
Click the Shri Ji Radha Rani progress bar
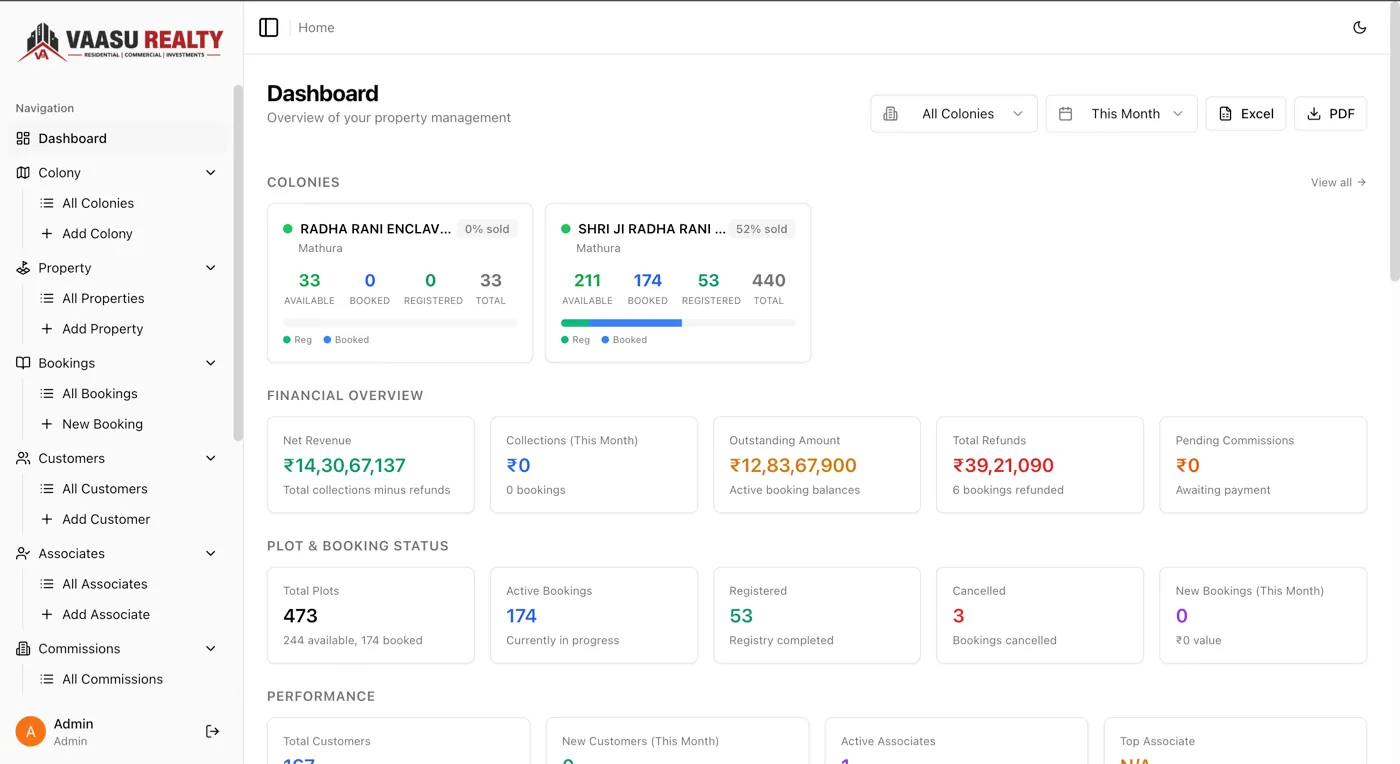click(678, 323)
